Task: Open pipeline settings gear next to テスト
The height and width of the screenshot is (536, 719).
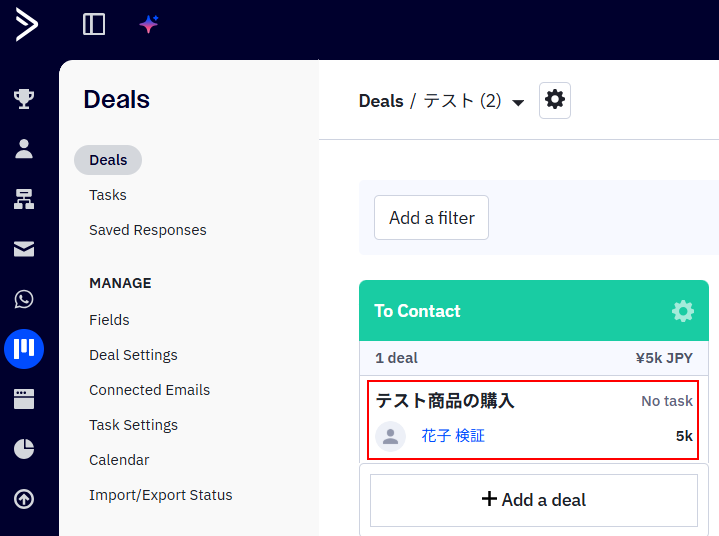Action: (555, 100)
